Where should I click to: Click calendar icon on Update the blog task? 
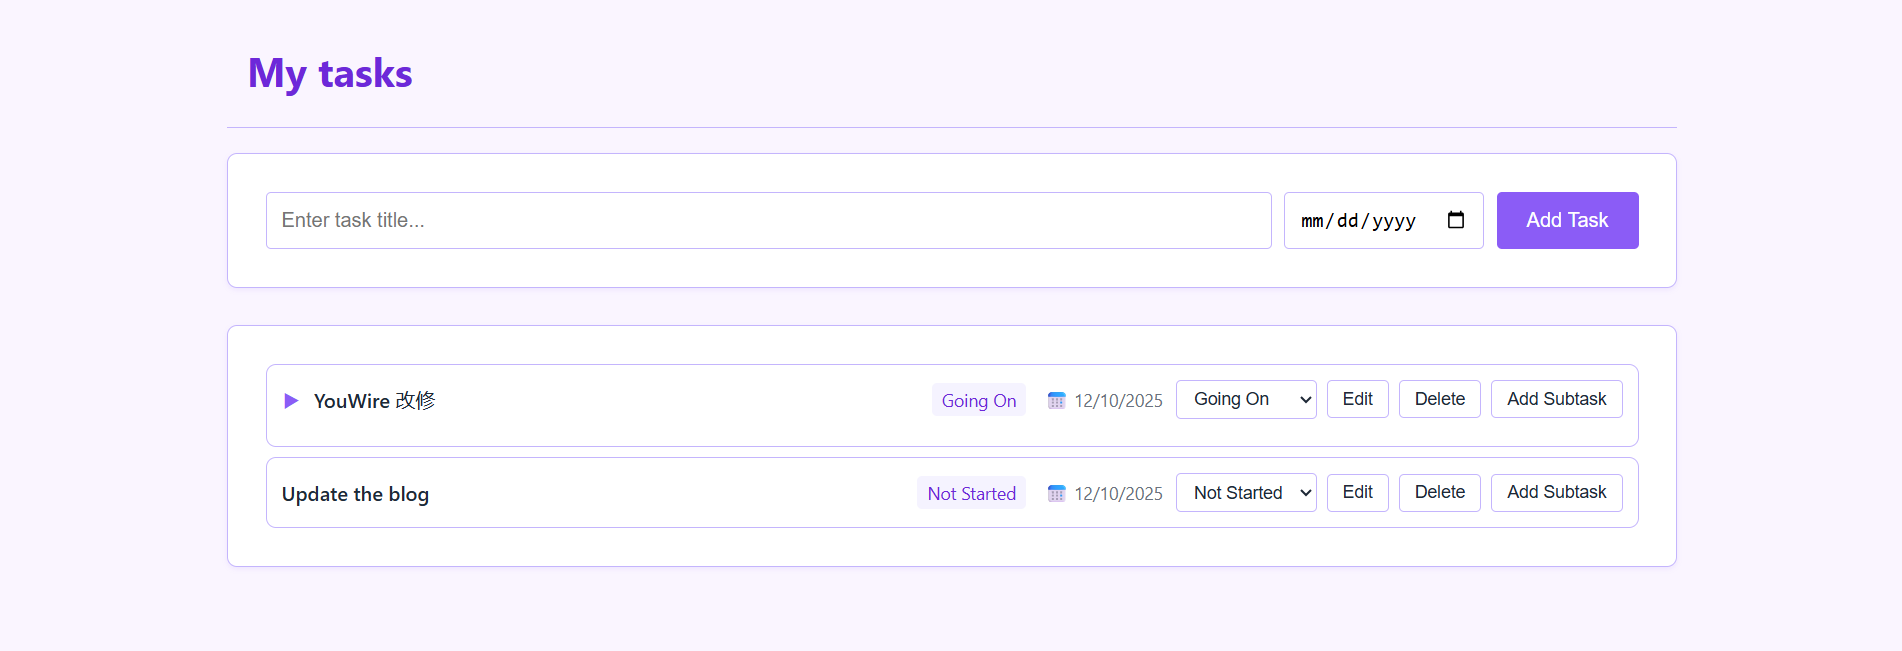point(1056,494)
